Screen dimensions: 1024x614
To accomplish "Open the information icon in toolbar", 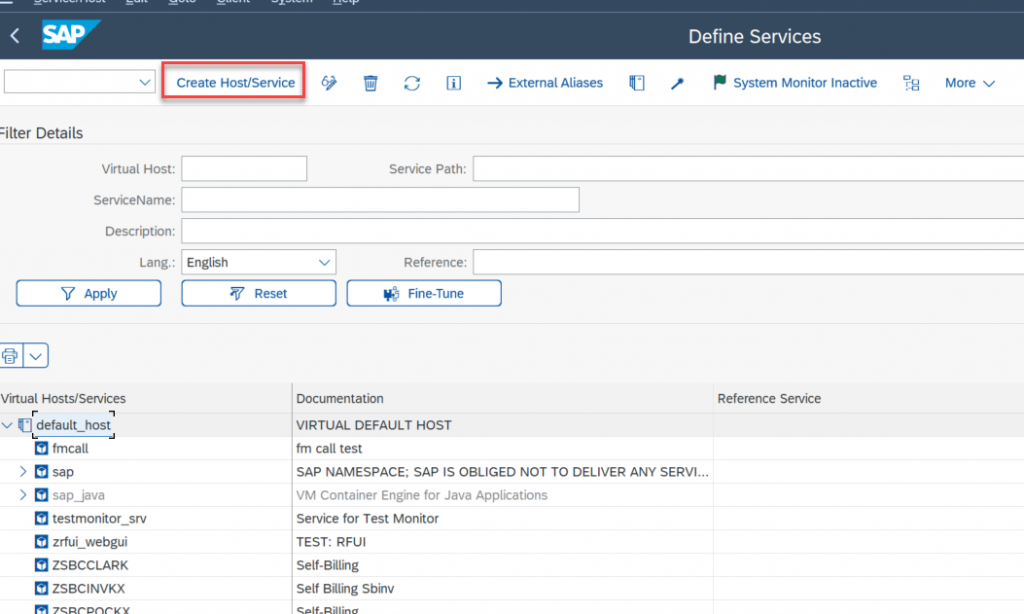I will point(453,83).
